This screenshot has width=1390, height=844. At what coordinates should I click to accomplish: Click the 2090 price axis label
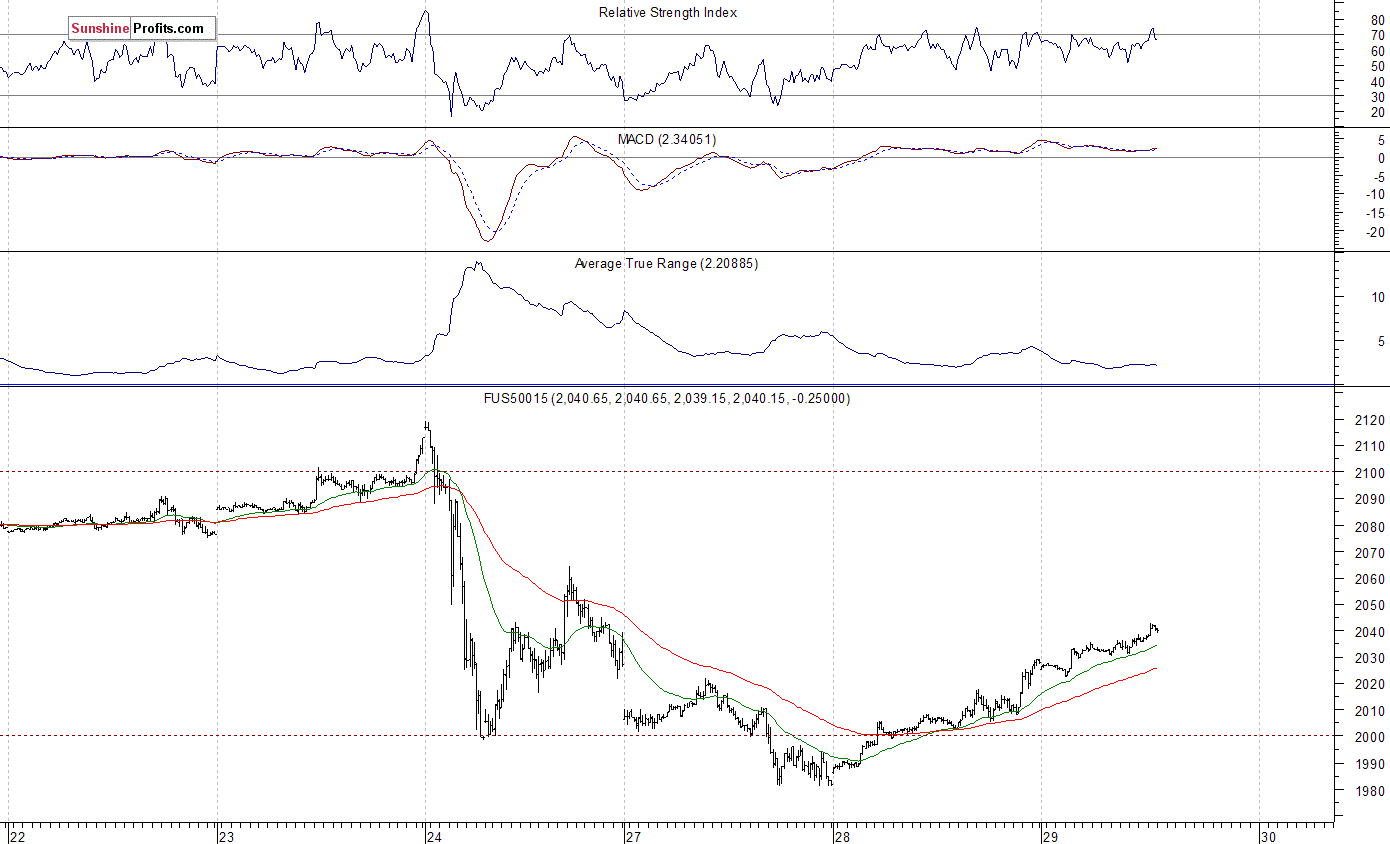1369,499
